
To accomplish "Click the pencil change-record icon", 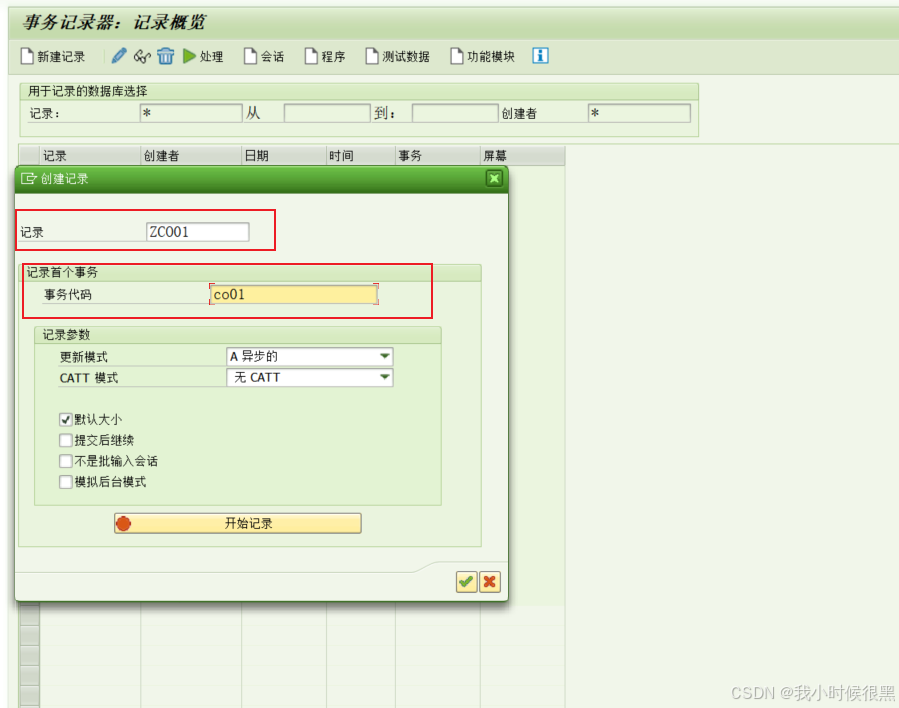I will click(119, 56).
